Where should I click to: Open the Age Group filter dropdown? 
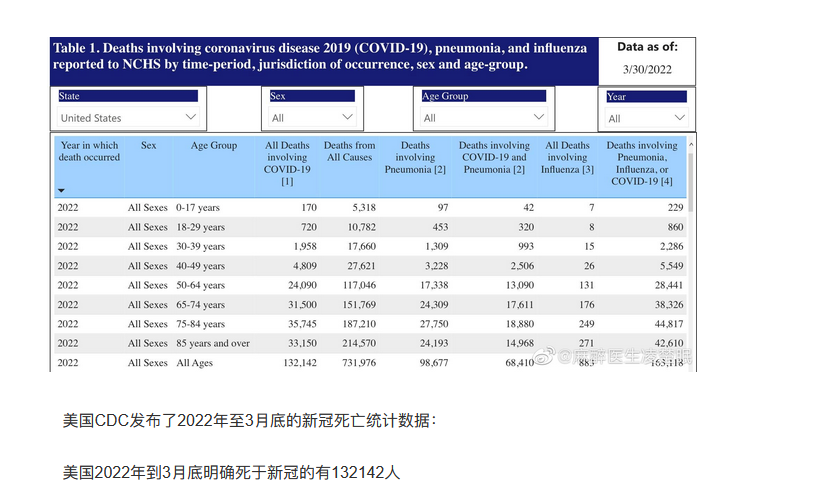(x=485, y=118)
